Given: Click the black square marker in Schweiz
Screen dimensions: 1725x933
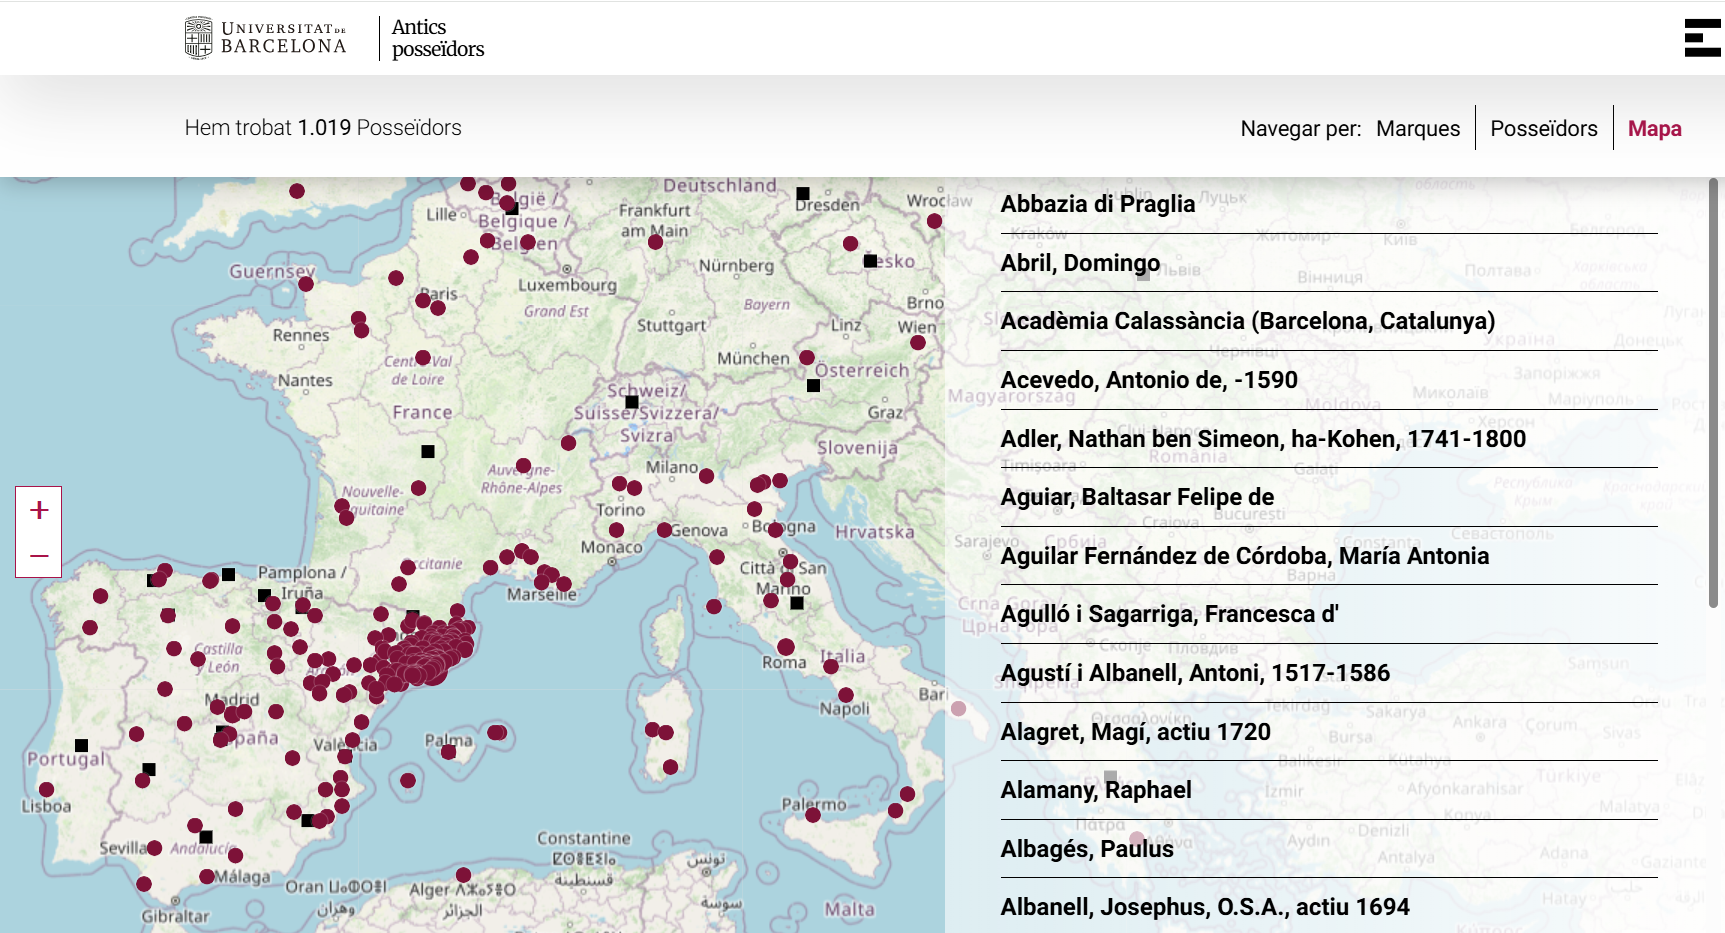Looking at the screenshot, I should (x=632, y=402).
